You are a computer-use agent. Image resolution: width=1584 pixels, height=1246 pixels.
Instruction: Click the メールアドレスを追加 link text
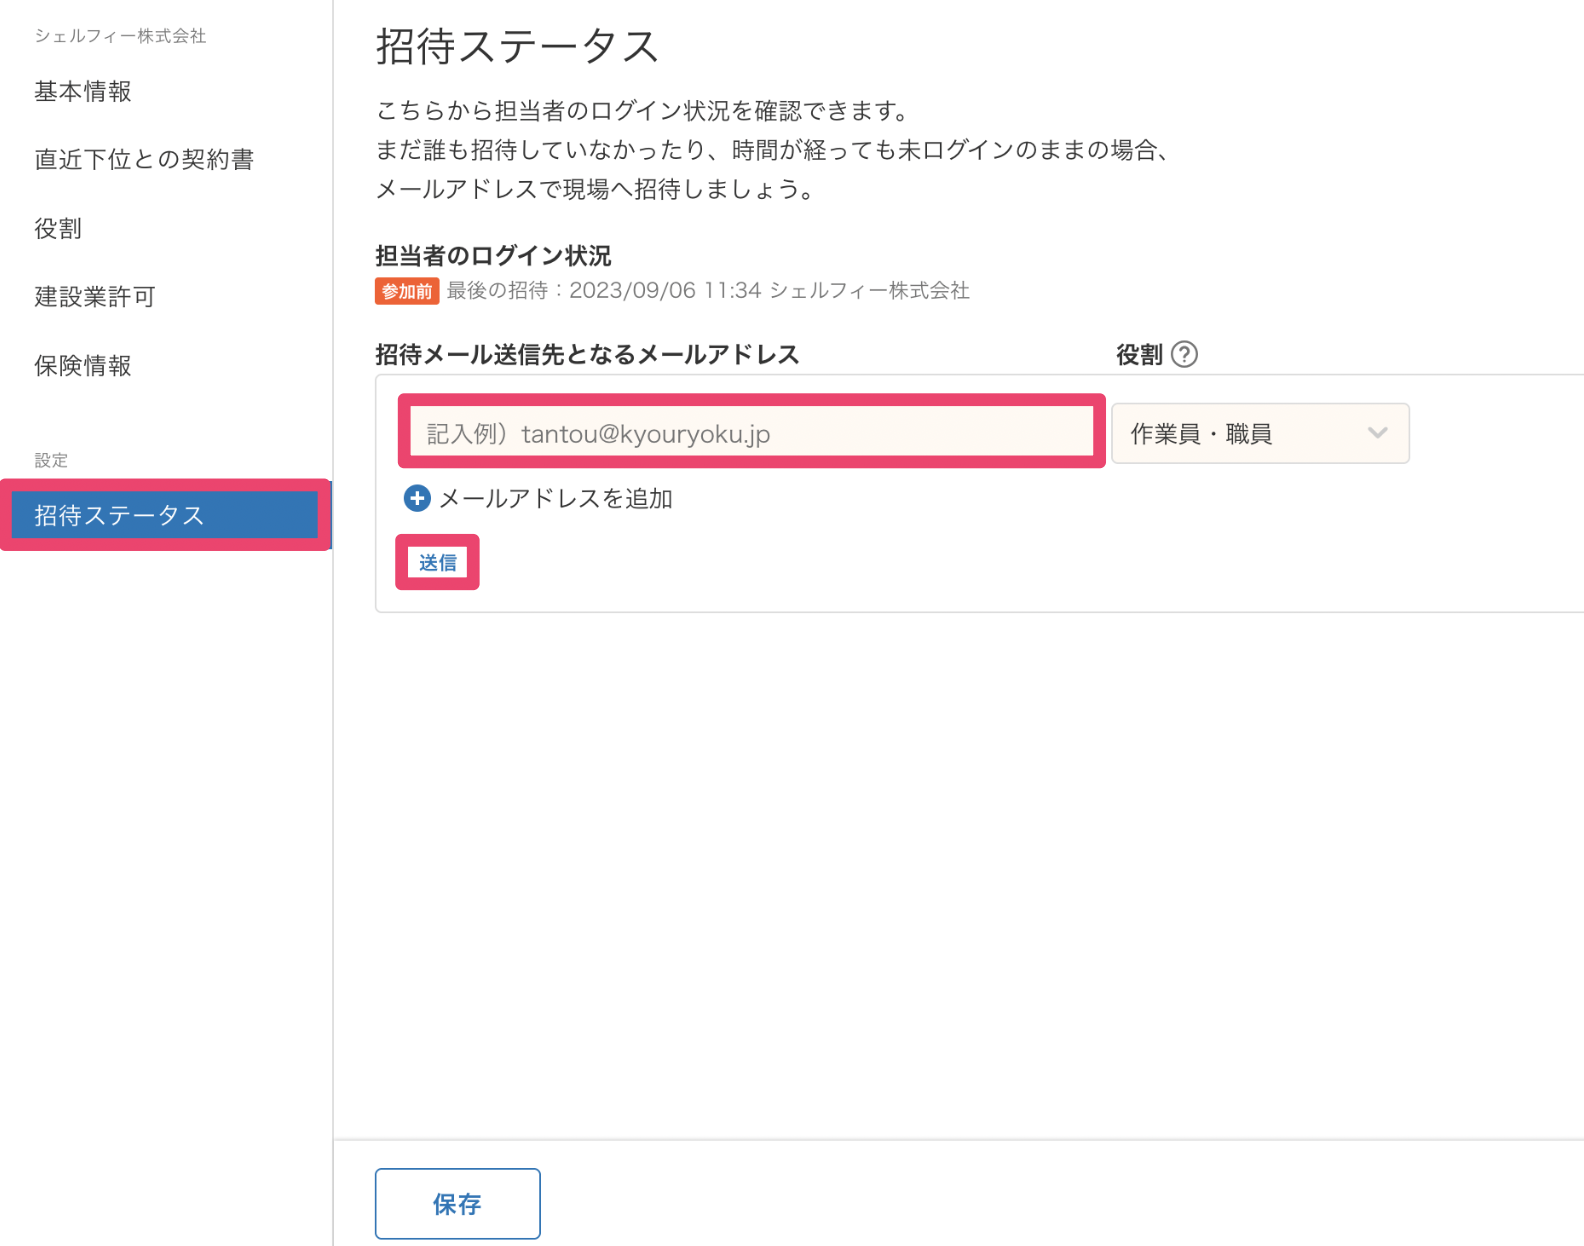[x=555, y=499]
